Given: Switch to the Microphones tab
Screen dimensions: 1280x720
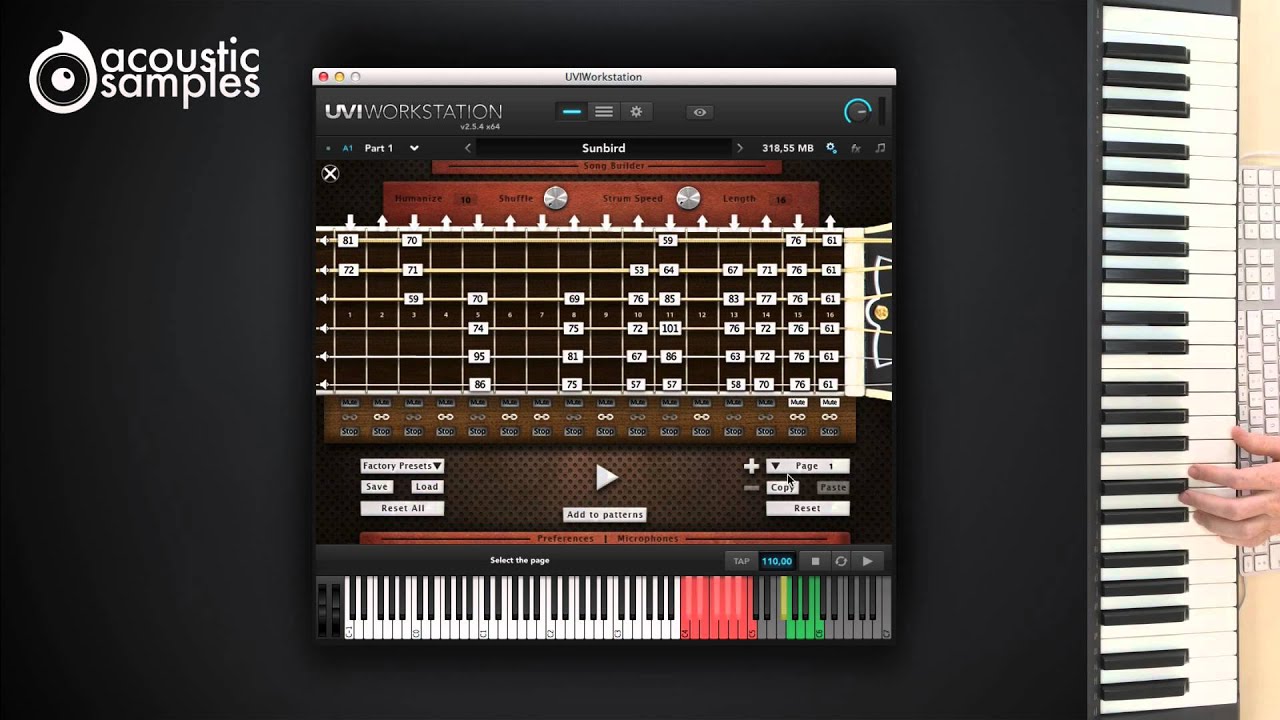Looking at the screenshot, I should 648,539.
